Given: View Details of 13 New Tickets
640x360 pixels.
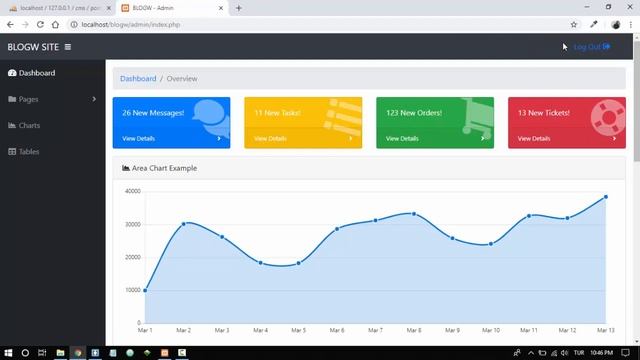Looking at the screenshot, I should 534,138.
